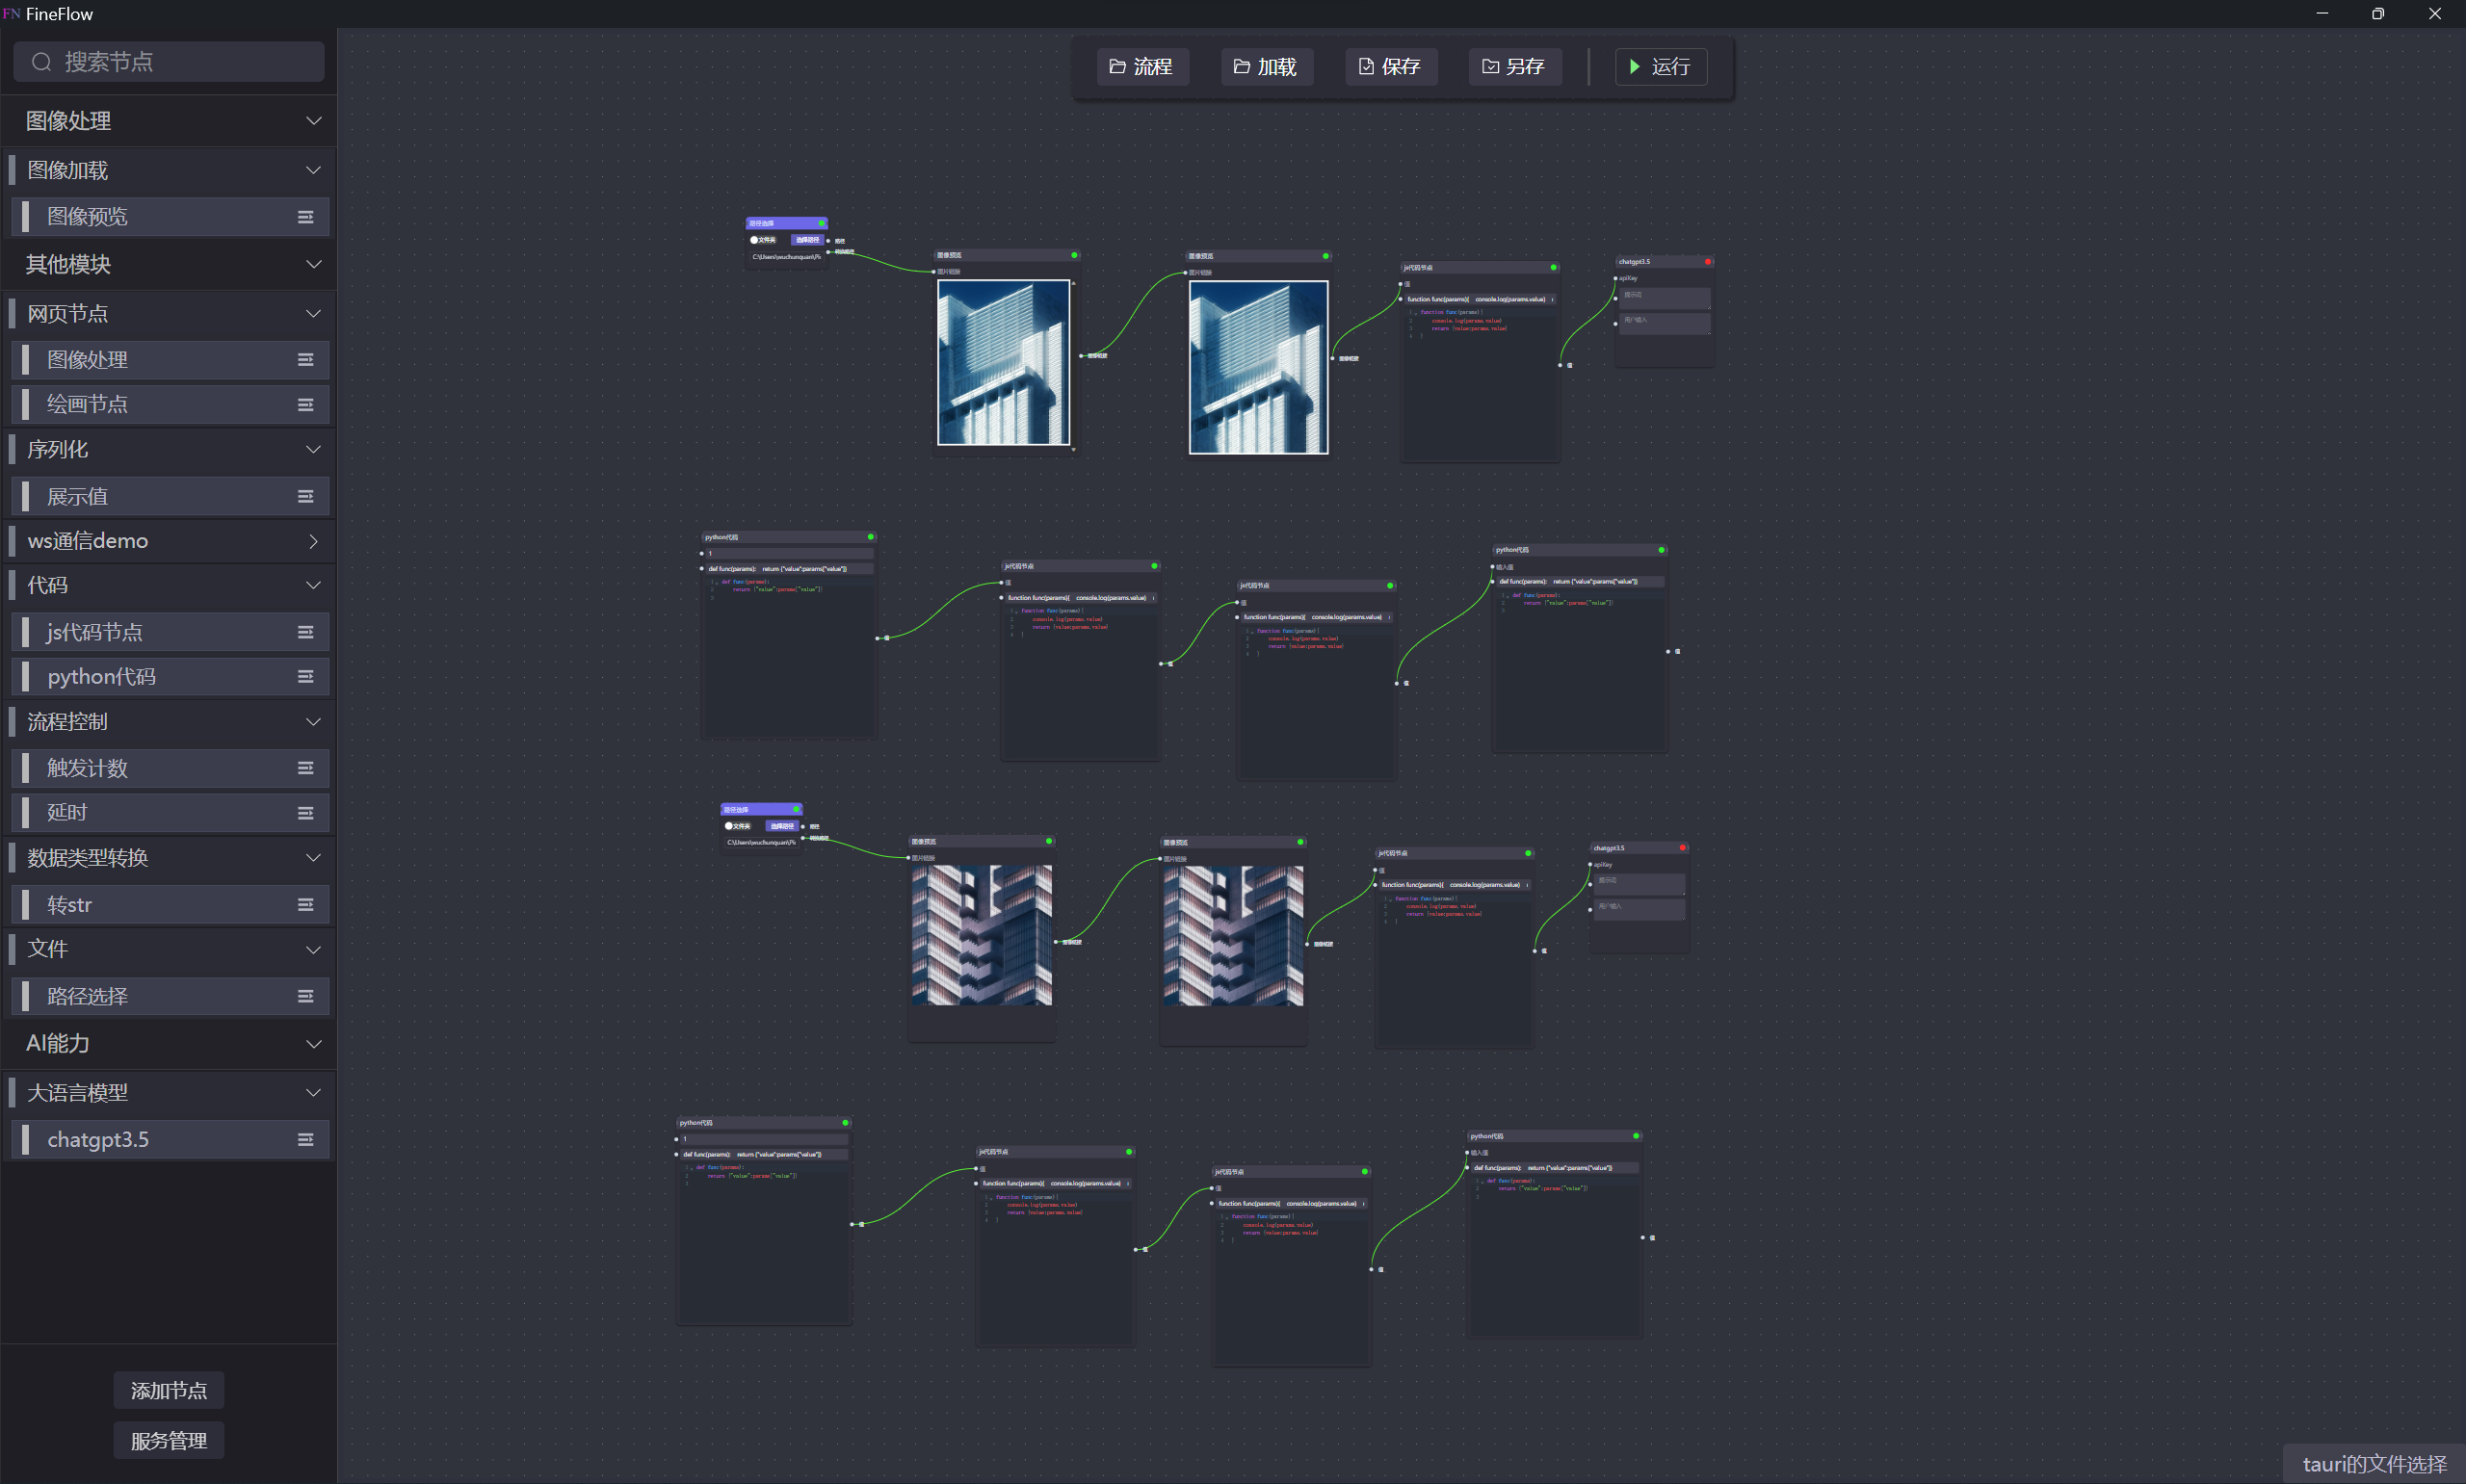This screenshot has height=1484, width=2466.
Task: Click the js代码节点 list icon in the sidebar
Action: [306, 631]
